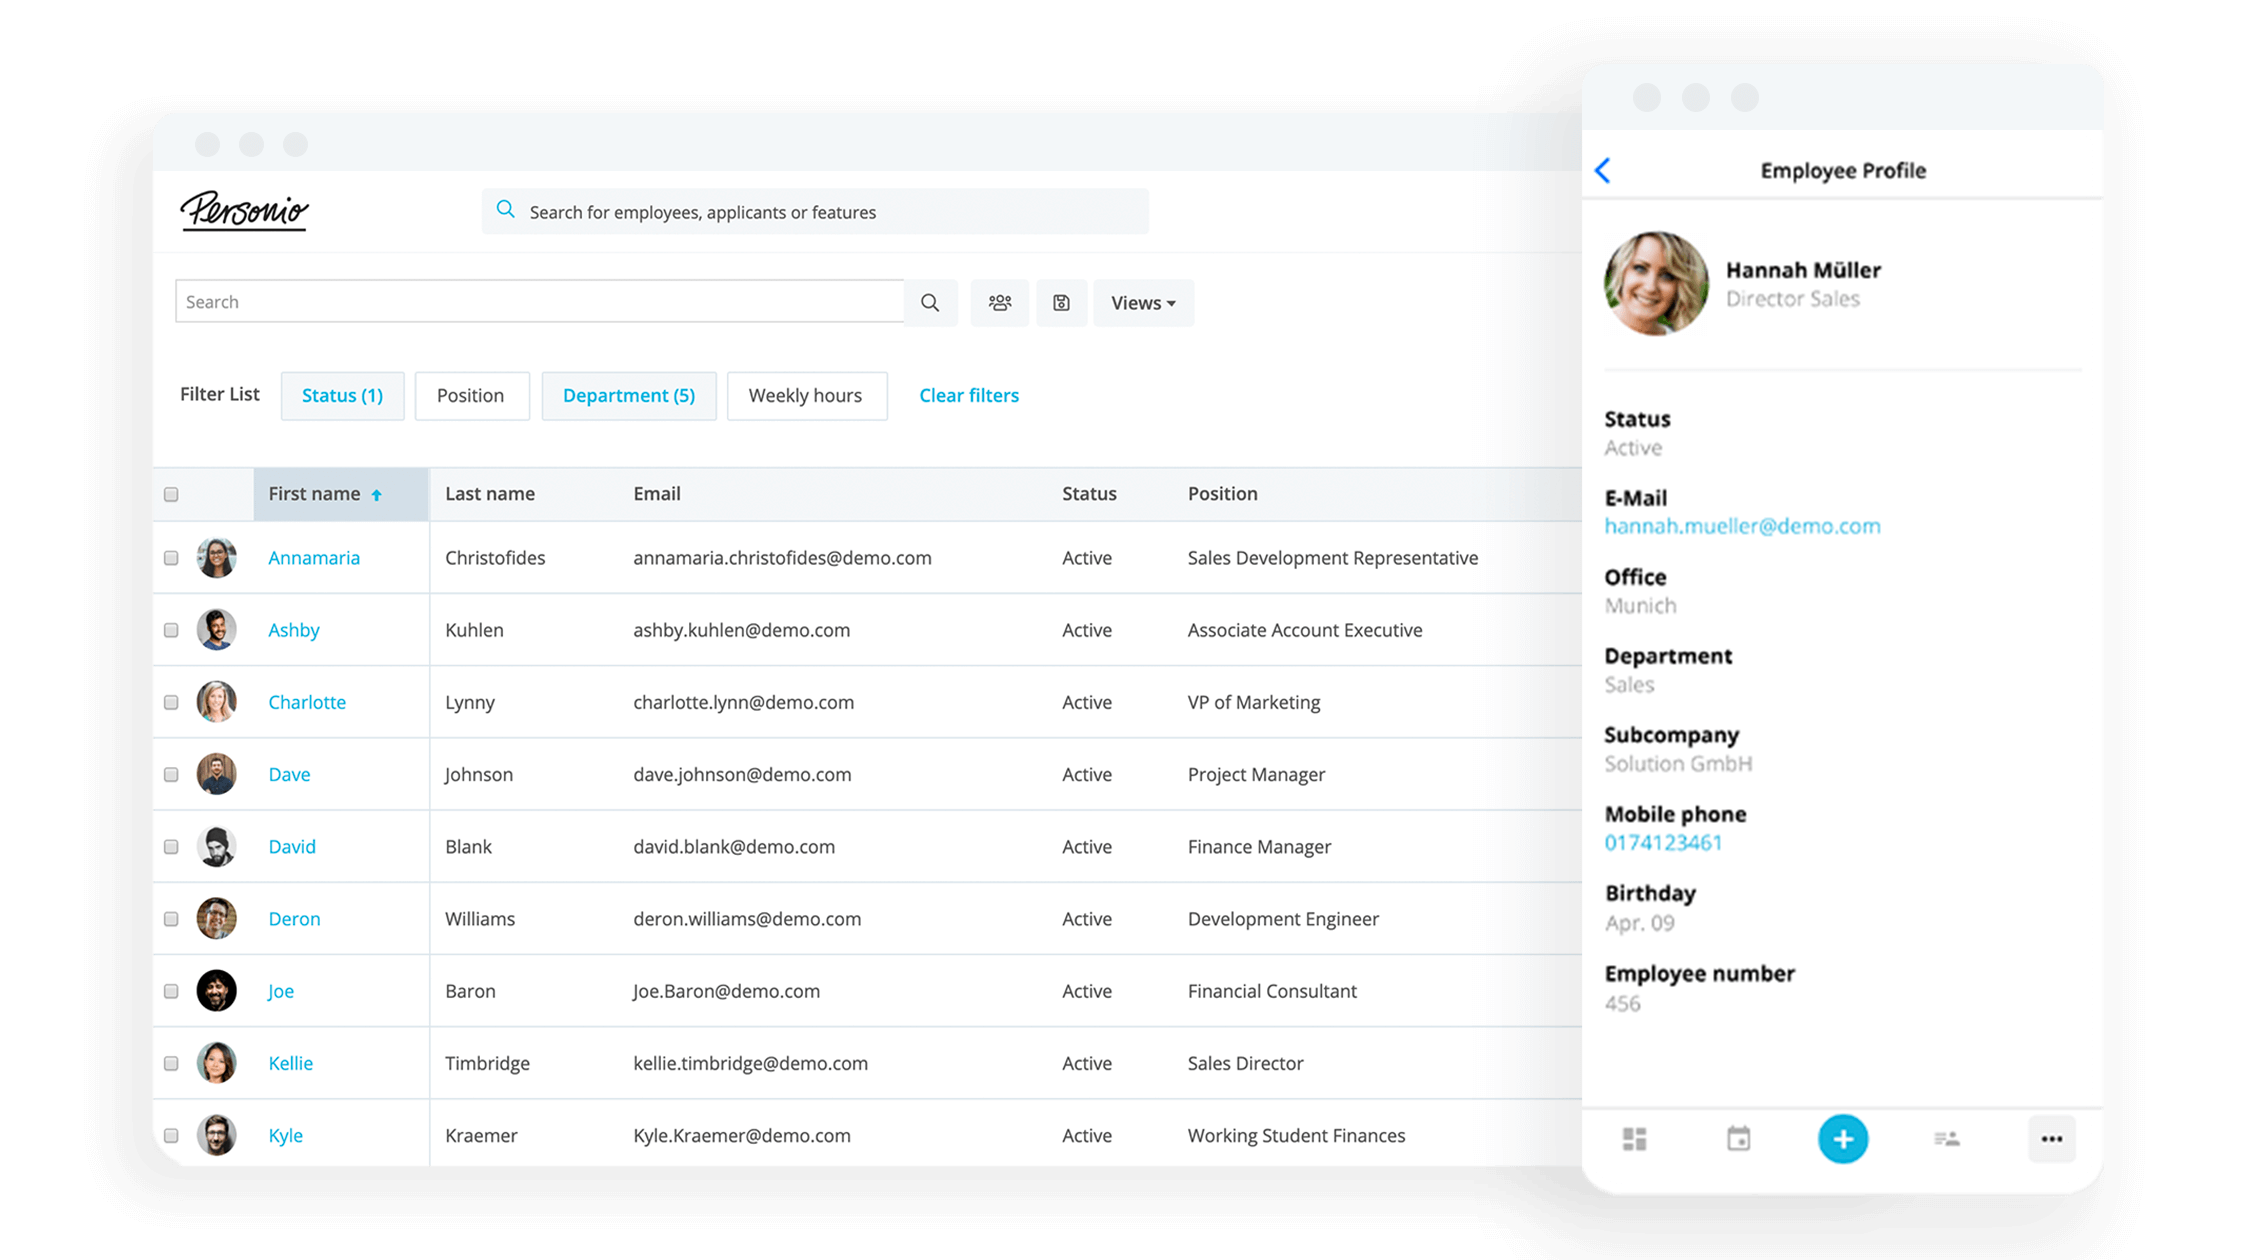Click hannah.mueller@demo.com email link
Screen dimensions: 2260x1260
[1740, 526]
